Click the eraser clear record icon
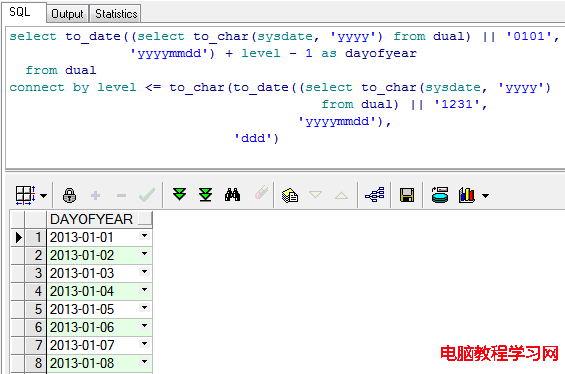565x374 pixels. pos(261,193)
